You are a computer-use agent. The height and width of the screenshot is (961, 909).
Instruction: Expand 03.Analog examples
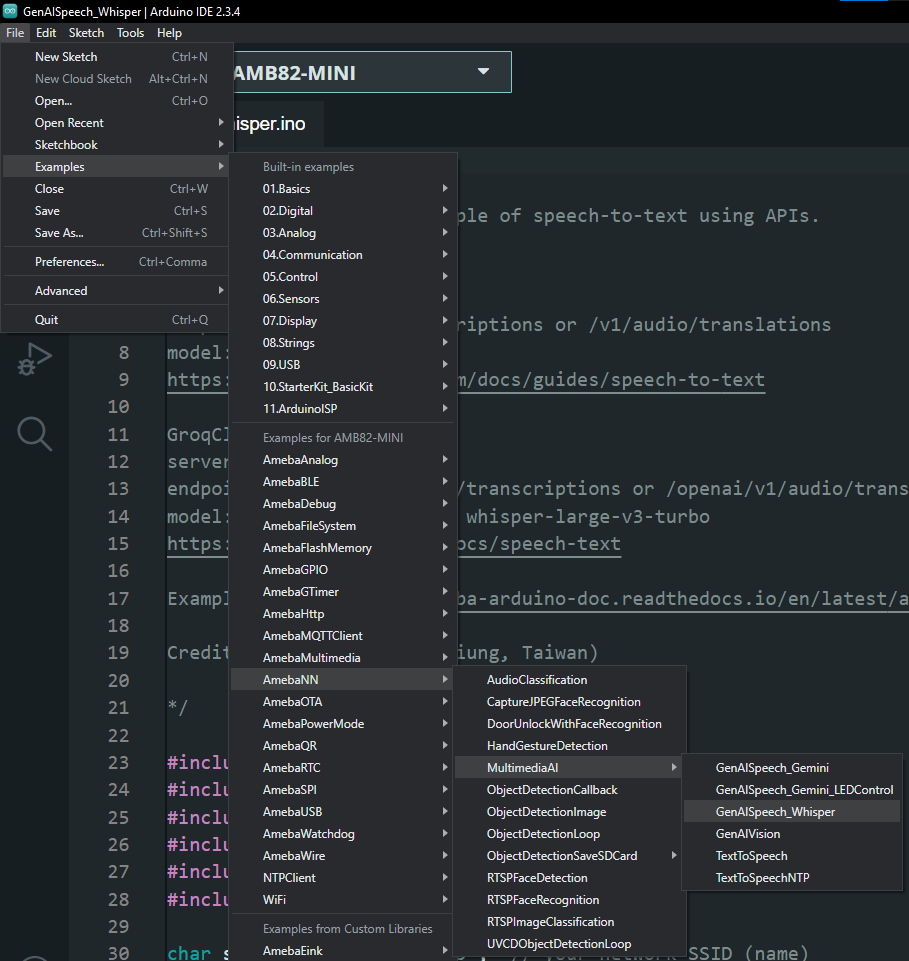343,233
